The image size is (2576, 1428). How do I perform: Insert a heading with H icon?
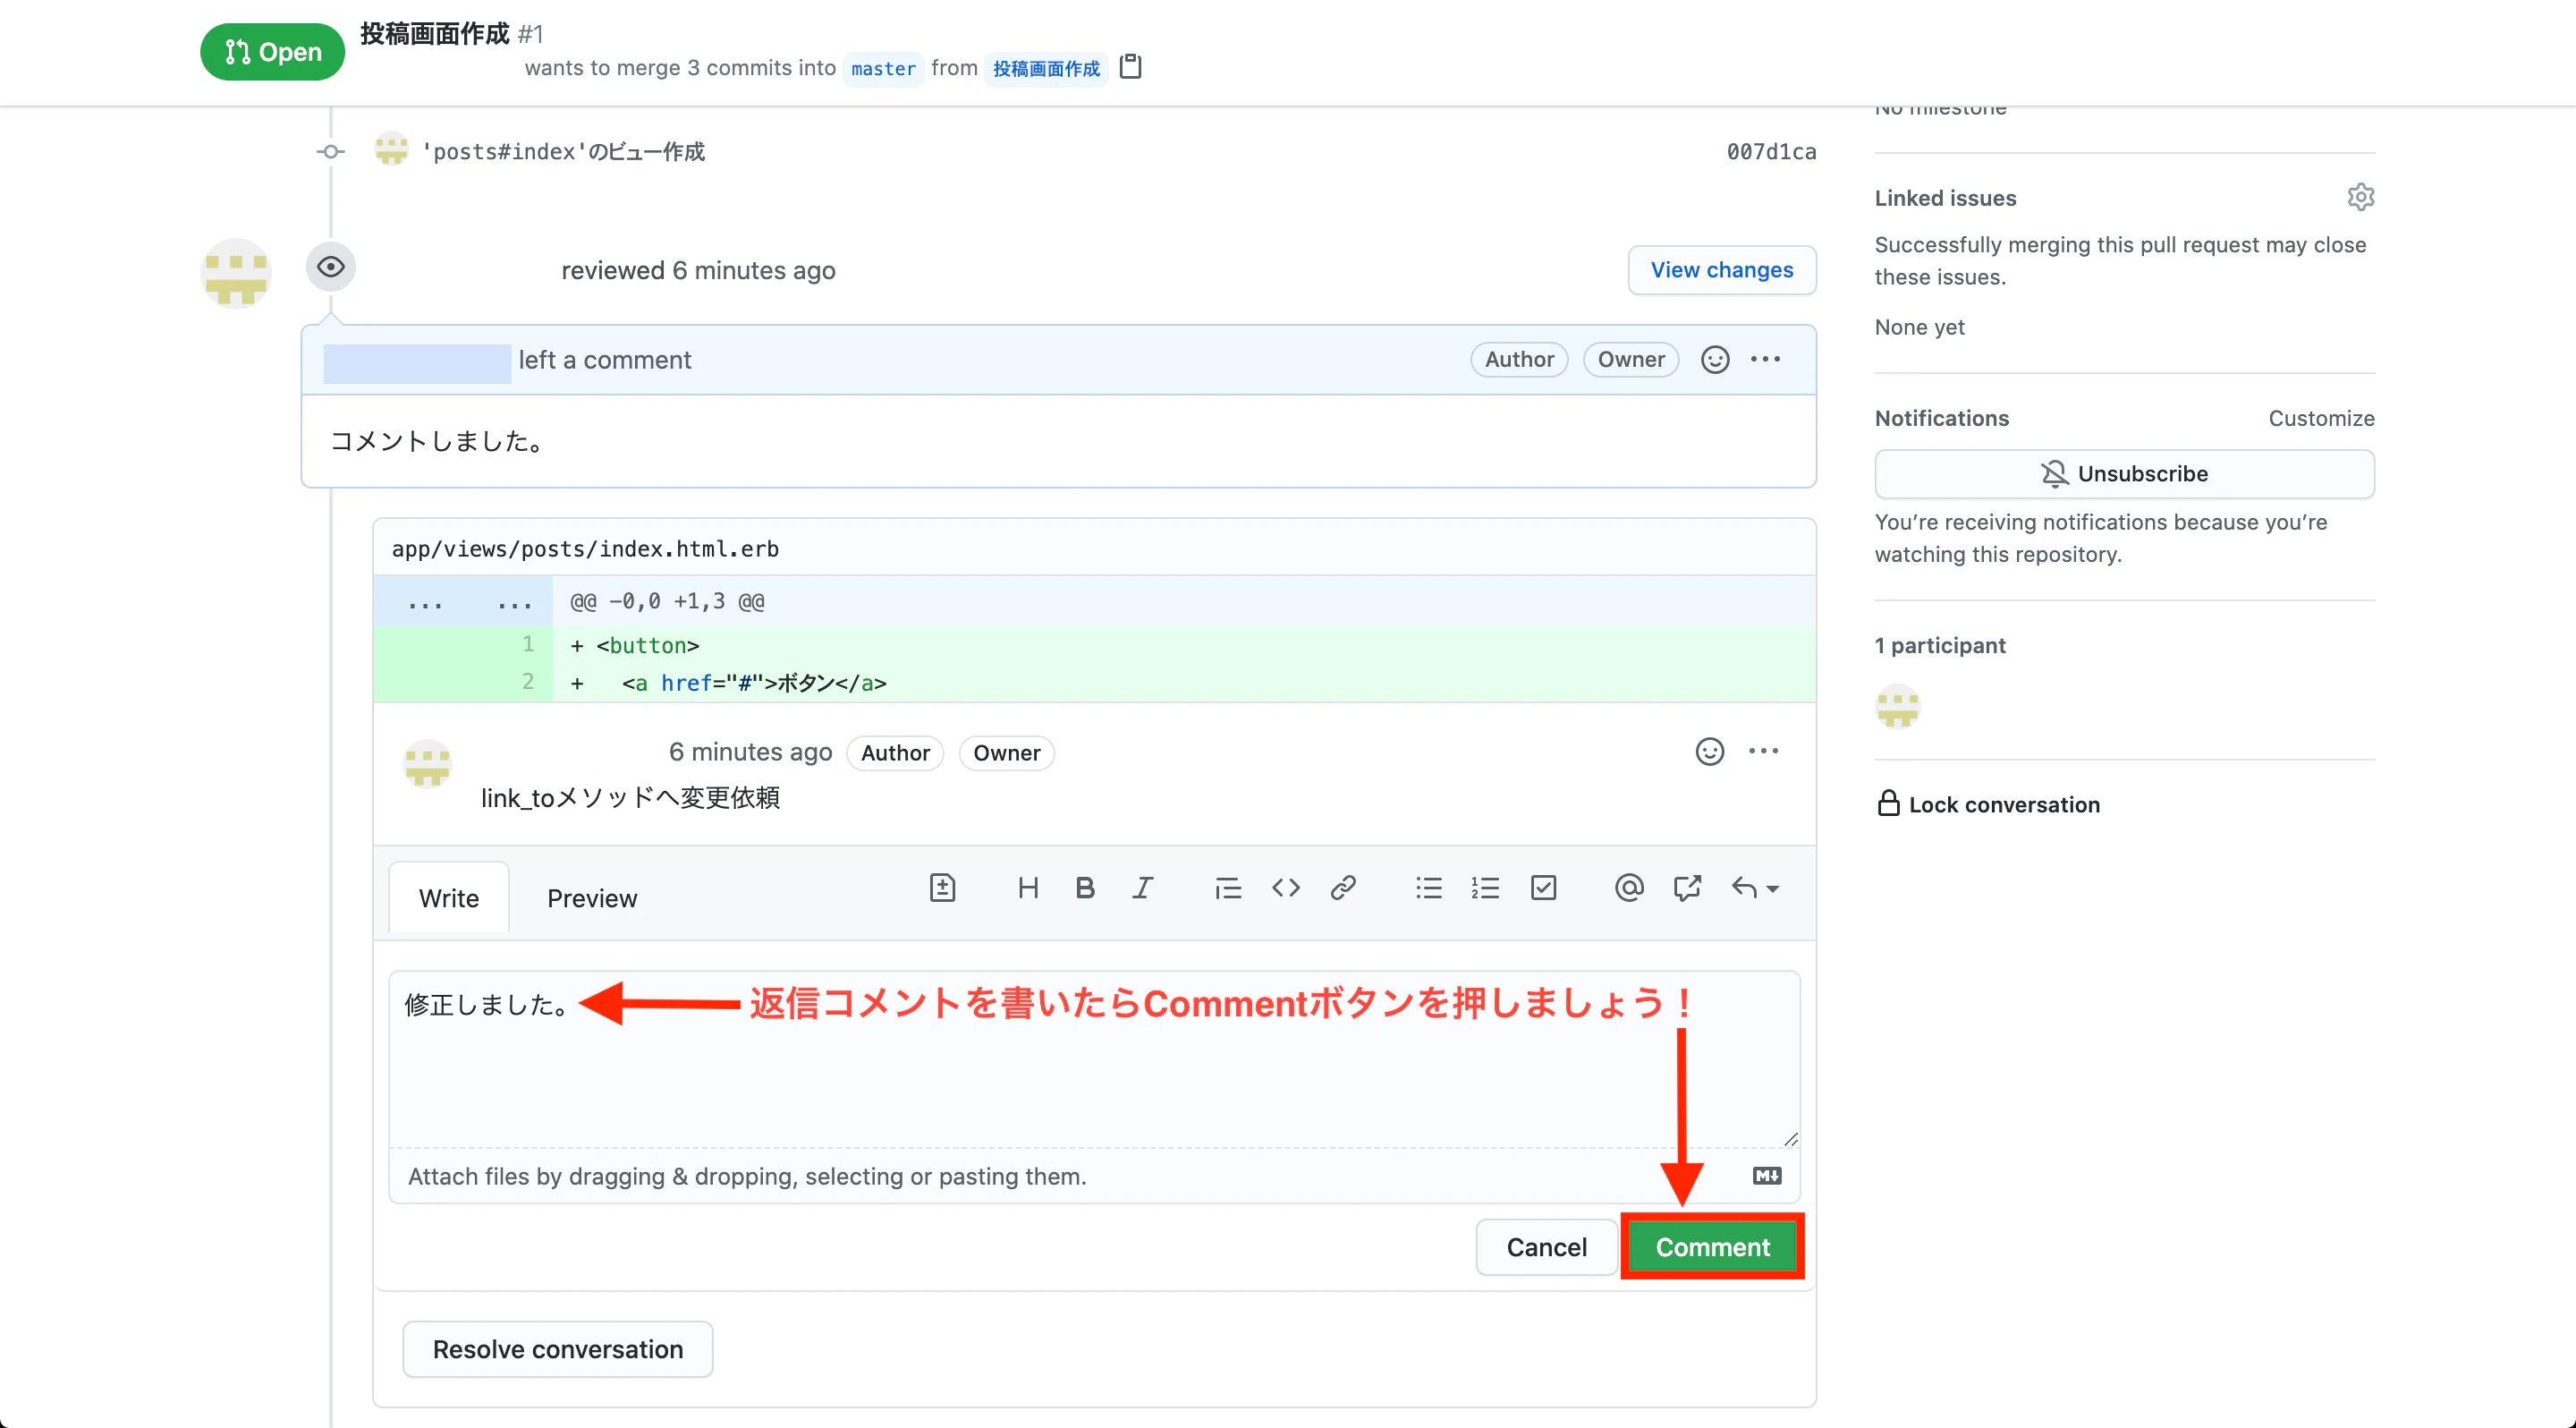tap(1028, 888)
